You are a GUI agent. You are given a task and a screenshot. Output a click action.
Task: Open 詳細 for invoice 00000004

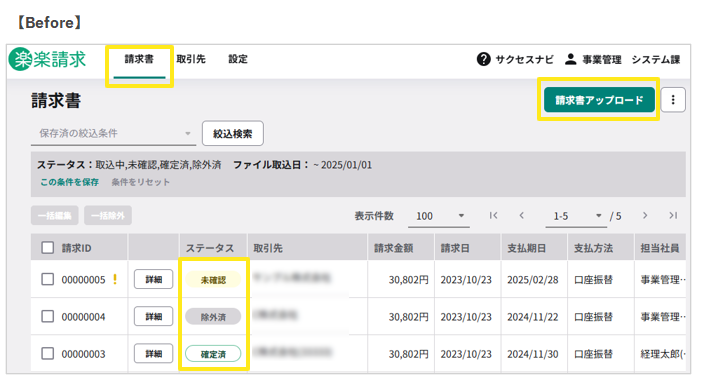(154, 317)
